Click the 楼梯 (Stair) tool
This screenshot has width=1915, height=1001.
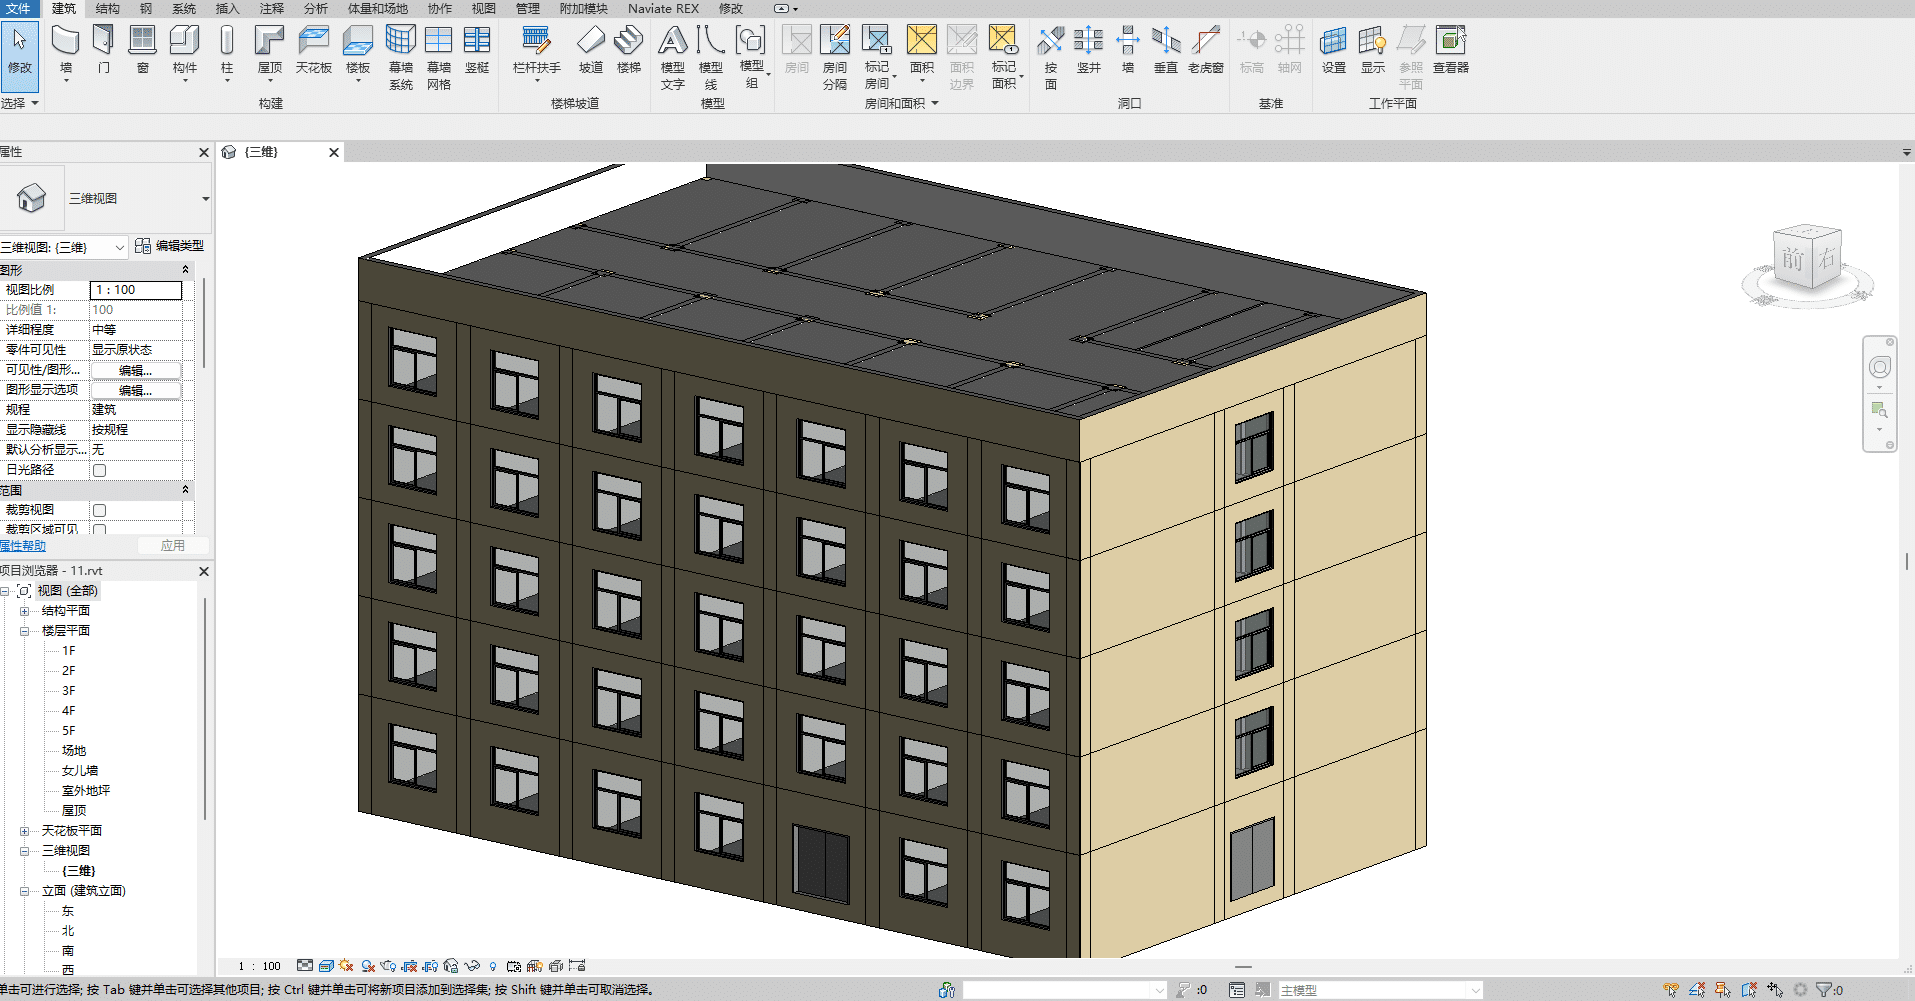click(x=629, y=52)
